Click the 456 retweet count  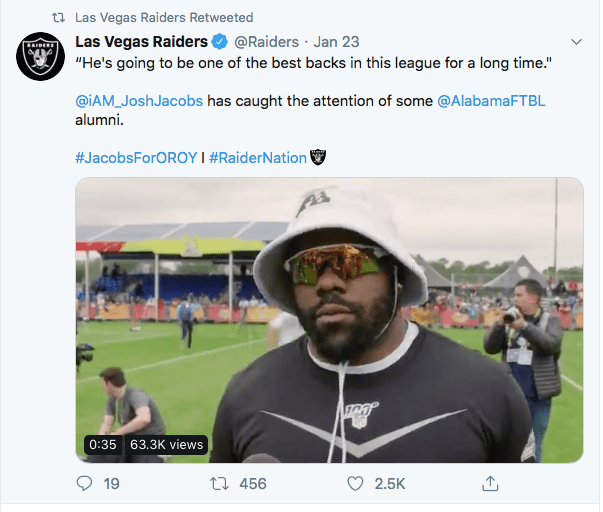[x=253, y=483]
